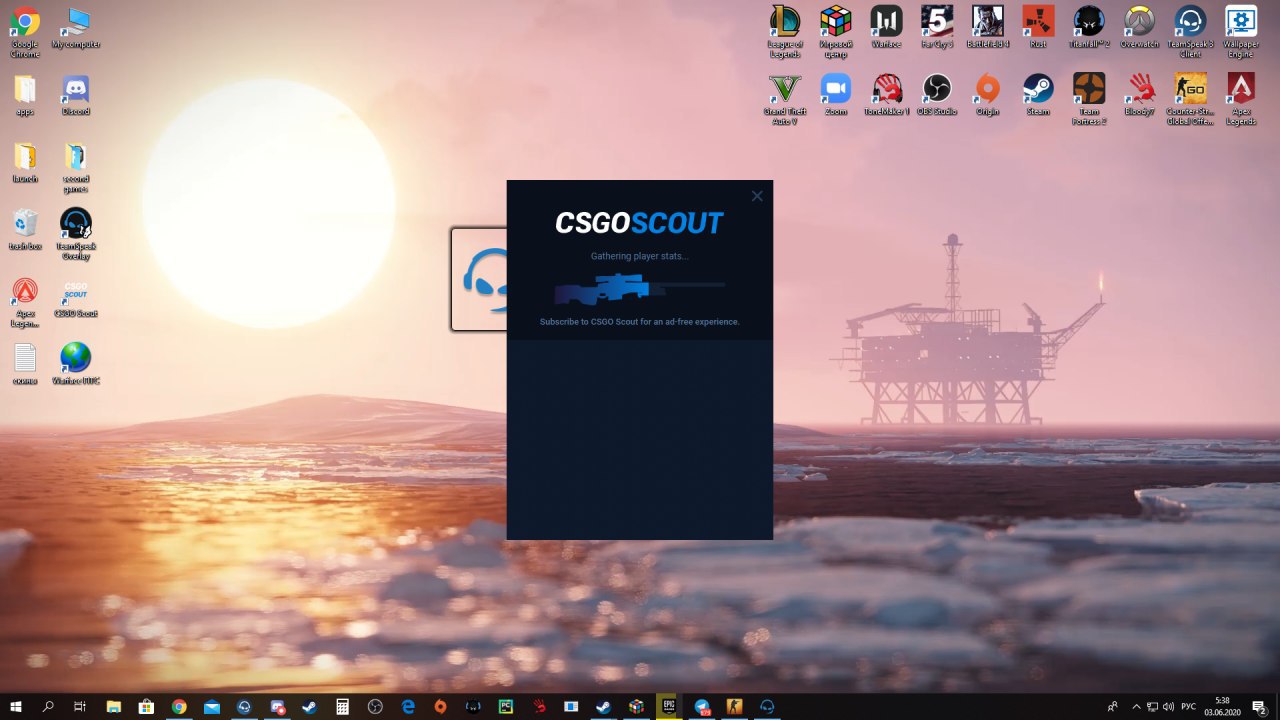
Task: Open Игровой центр Rubik's cube icon
Action: 836,32
